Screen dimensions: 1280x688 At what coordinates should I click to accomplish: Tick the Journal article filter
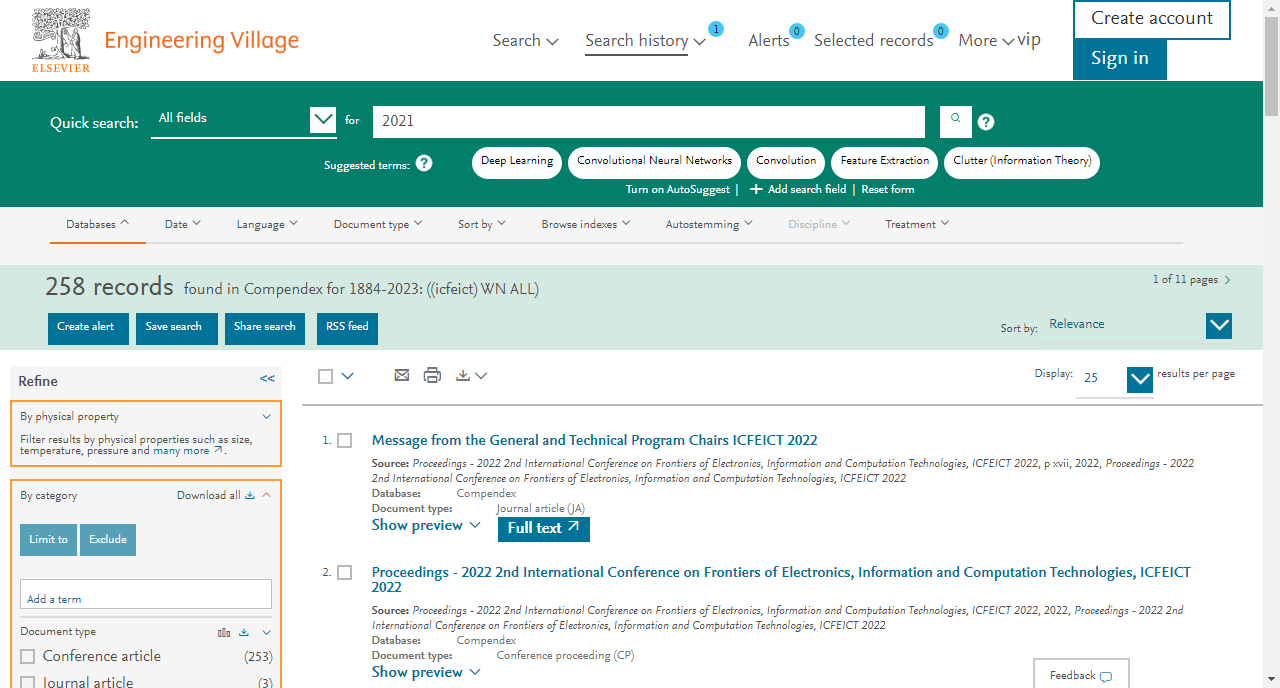click(28, 682)
